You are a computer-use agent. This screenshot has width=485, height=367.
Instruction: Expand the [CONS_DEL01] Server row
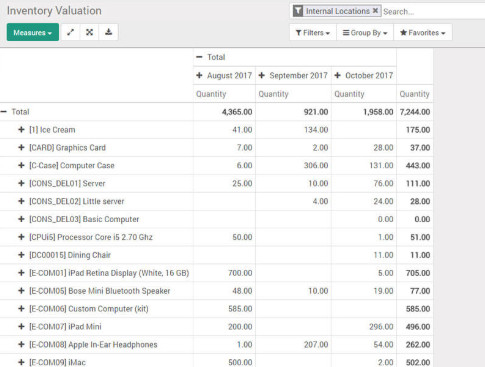click(21, 183)
